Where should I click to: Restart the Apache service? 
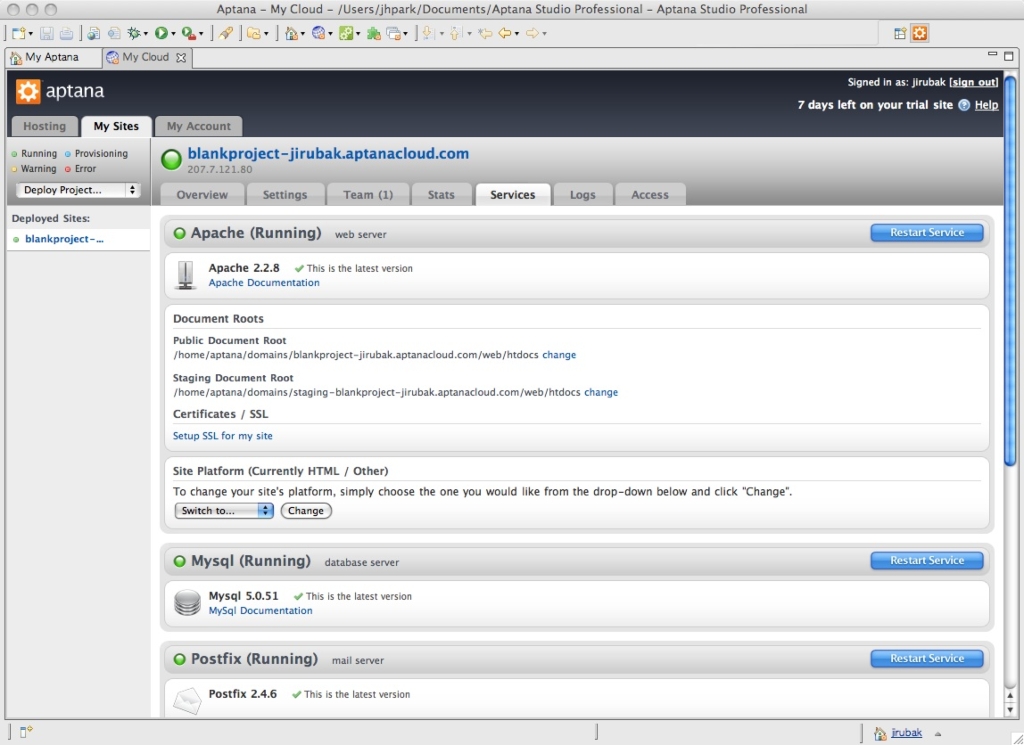927,232
